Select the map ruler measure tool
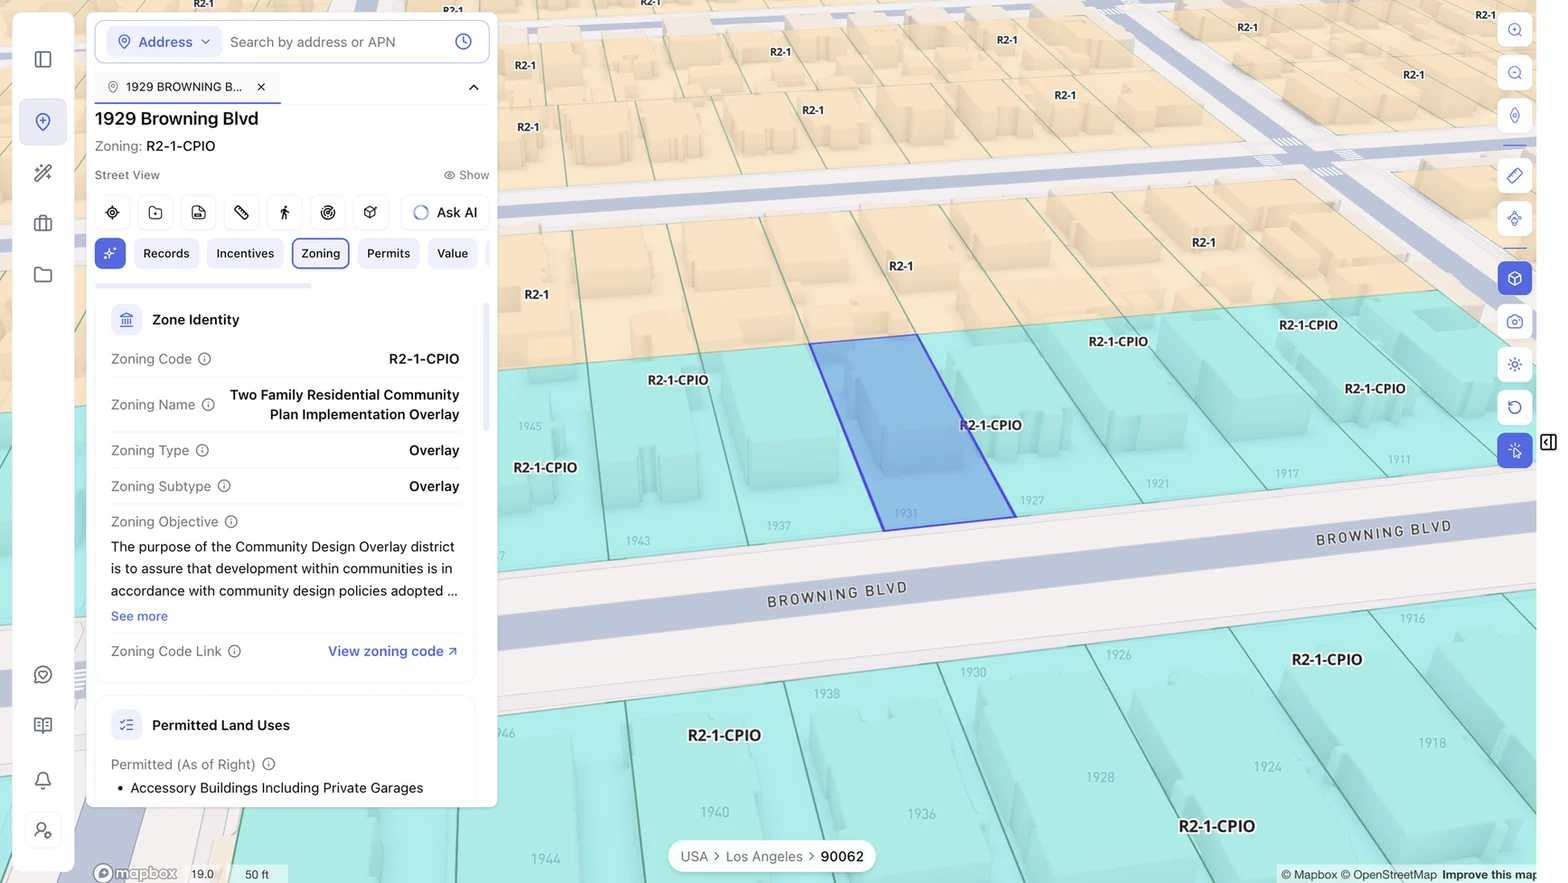This screenshot has width=1568, height=883. click(1515, 176)
